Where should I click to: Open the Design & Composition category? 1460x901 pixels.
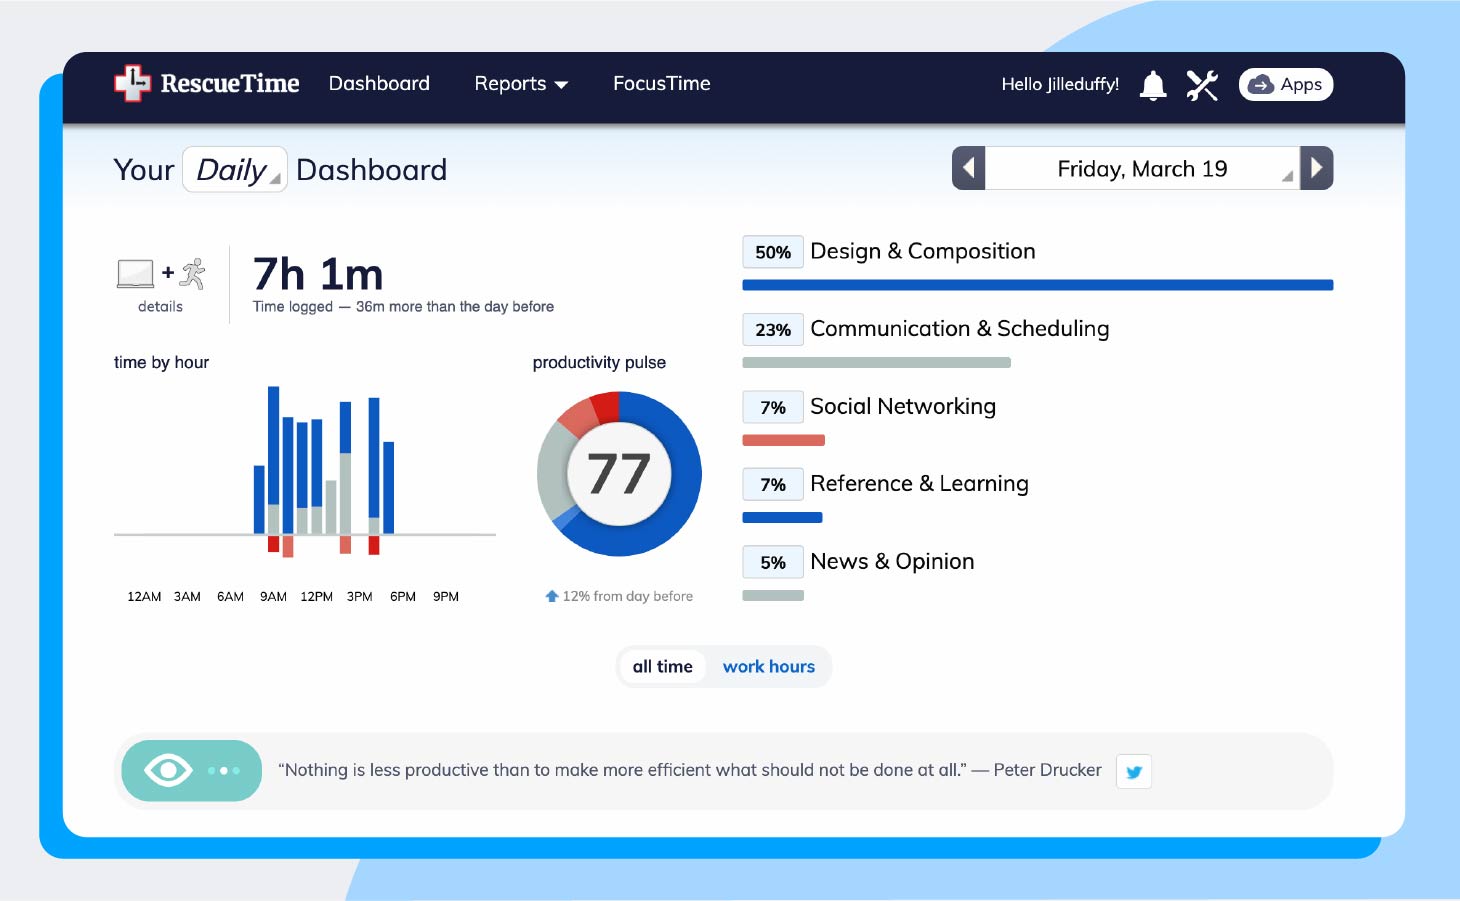tap(923, 252)
